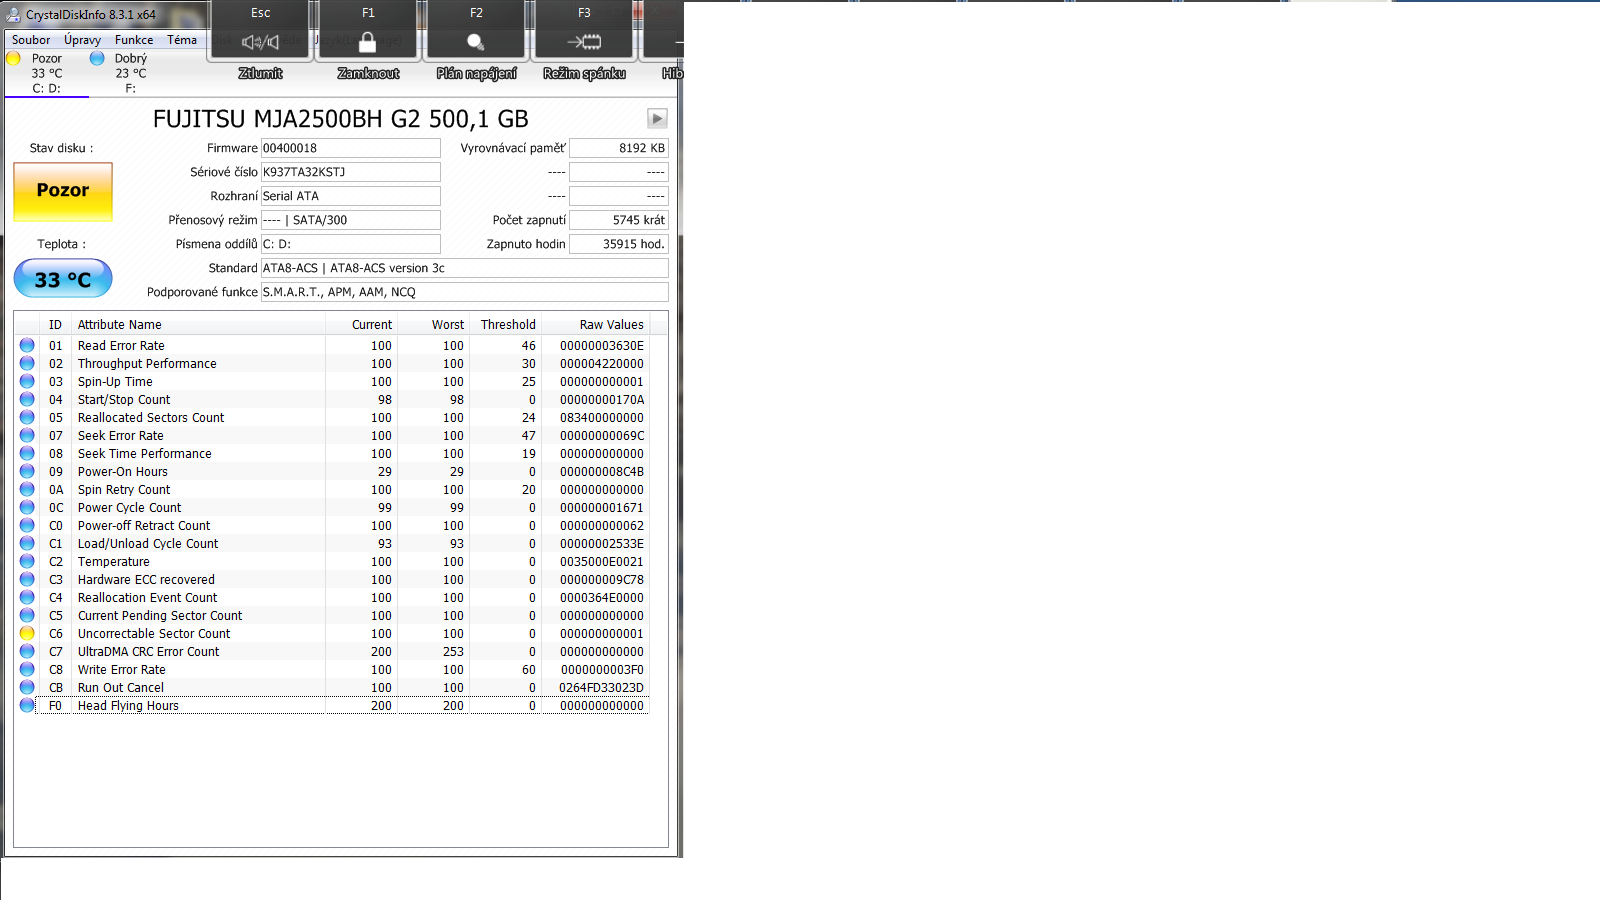The height and width of the screenshot is (900, 1600).
Task: Click the Písmena oddílů field C: D:
Action: tap(350, 244)
